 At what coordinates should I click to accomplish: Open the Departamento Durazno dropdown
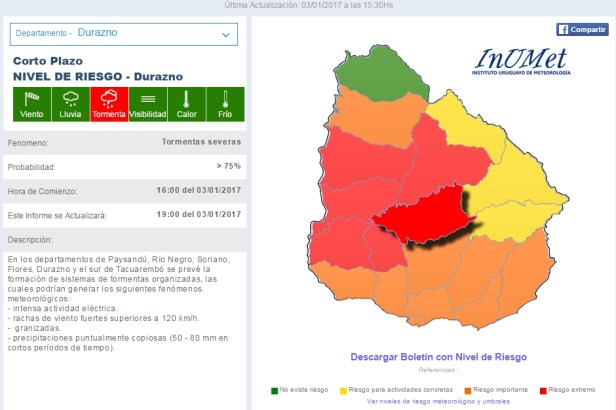click(x=125, y=33)
